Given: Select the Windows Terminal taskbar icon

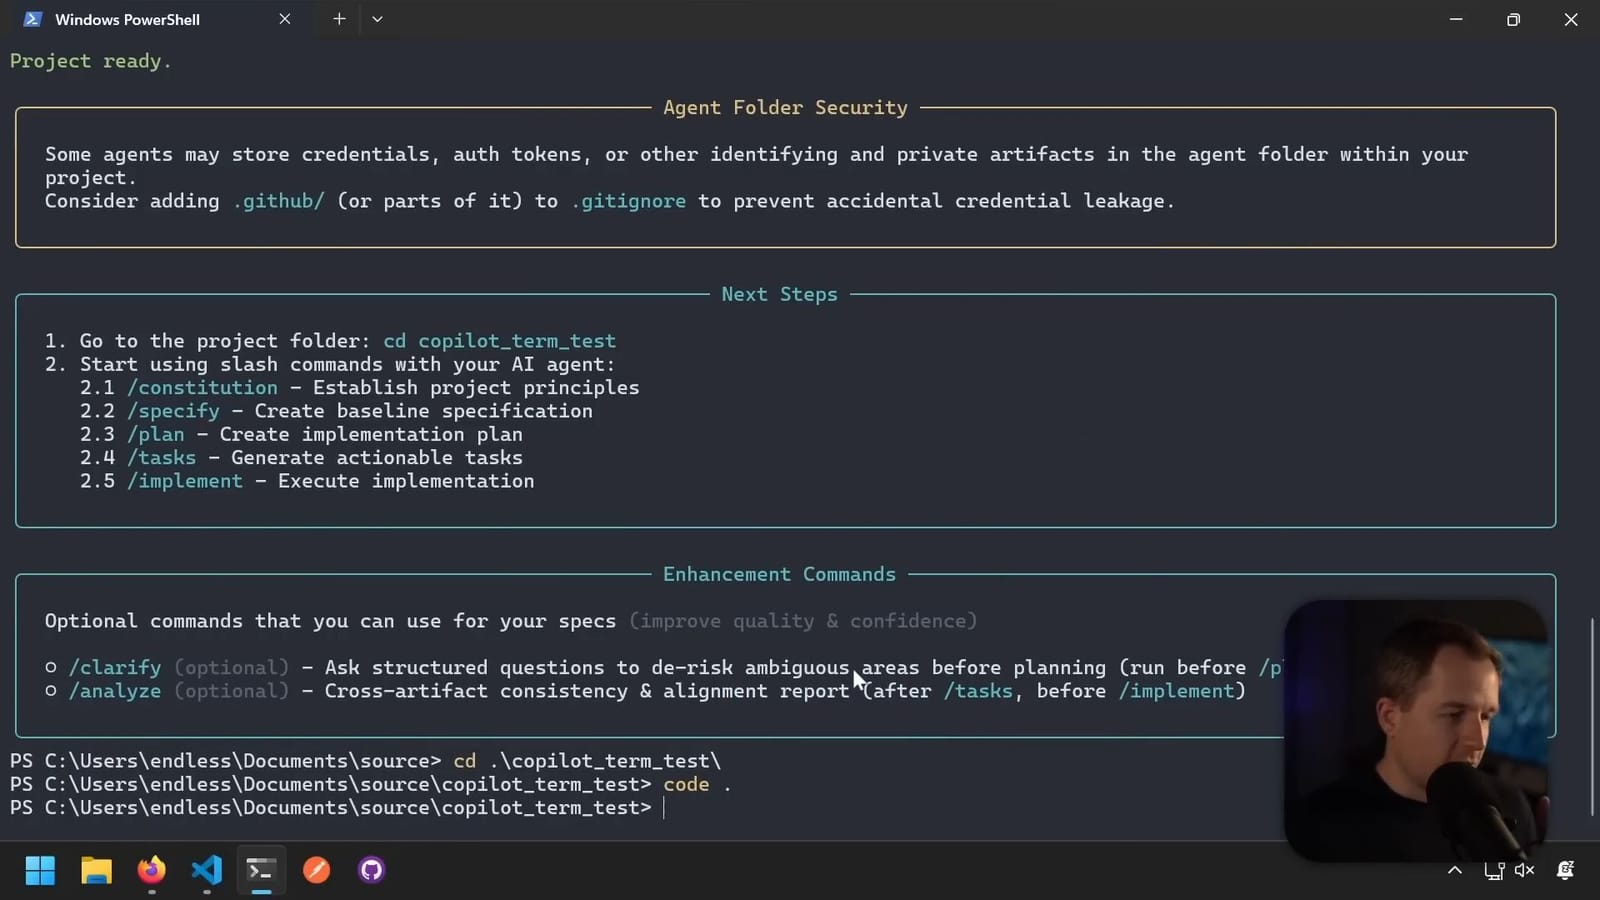Looking at the screenshot, I should coord(260,870).
